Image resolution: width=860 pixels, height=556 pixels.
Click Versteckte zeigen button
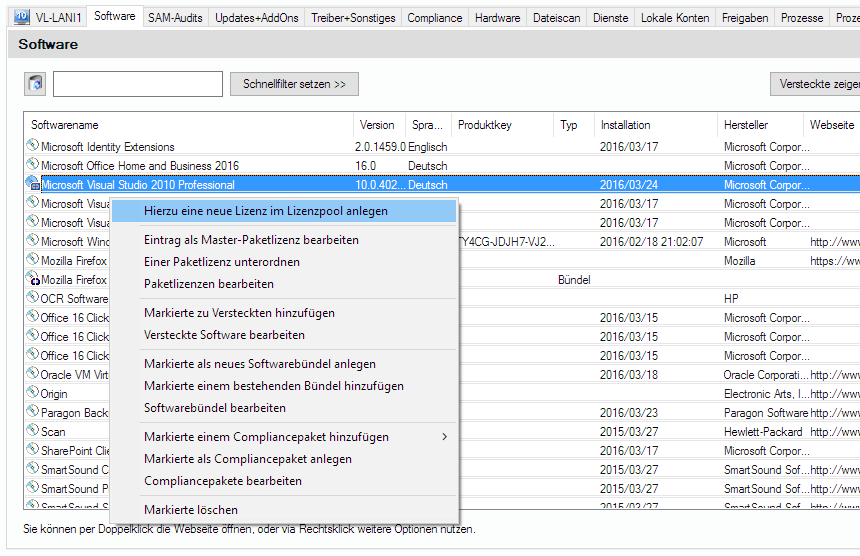pos(815,84)
